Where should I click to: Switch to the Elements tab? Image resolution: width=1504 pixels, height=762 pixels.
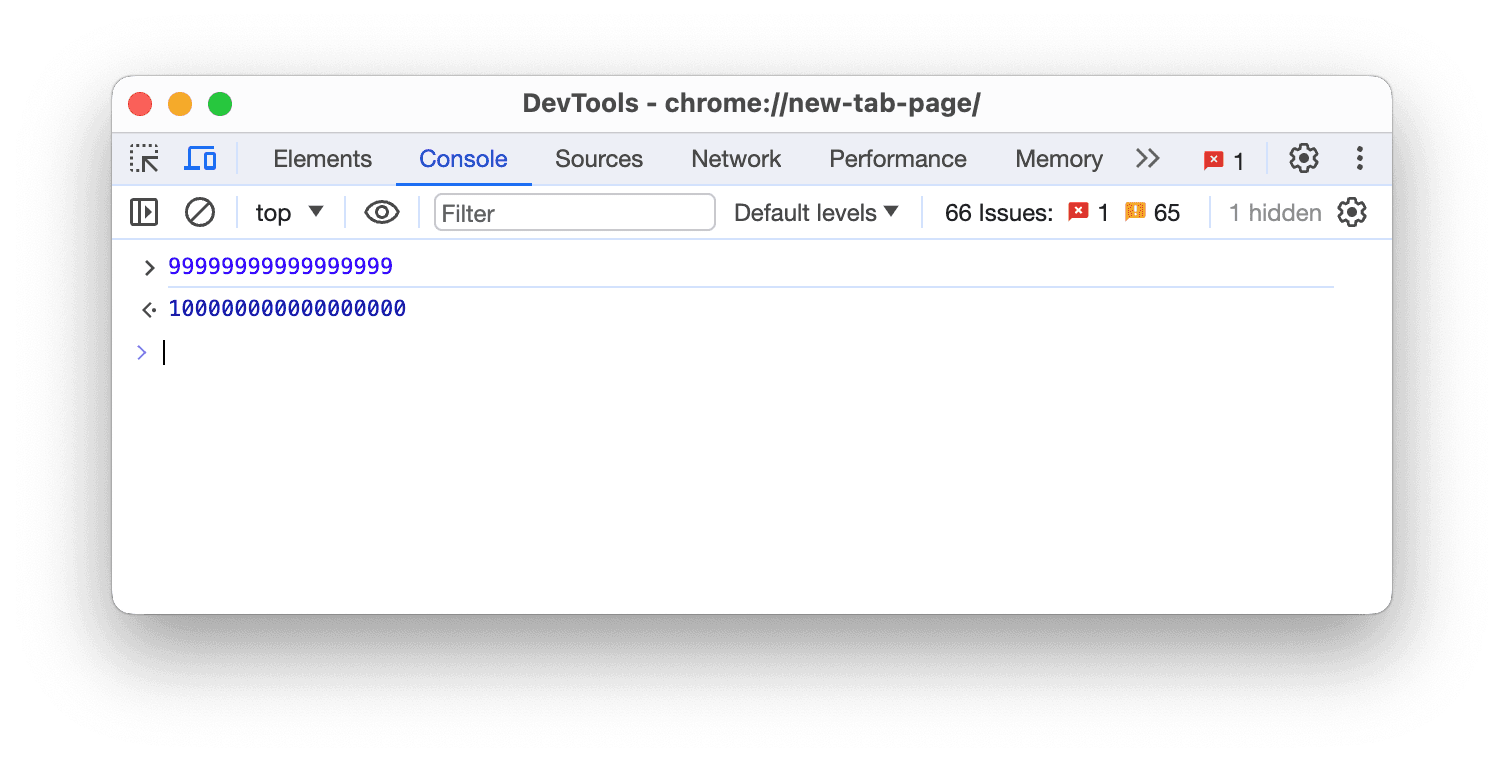(322, 159)
